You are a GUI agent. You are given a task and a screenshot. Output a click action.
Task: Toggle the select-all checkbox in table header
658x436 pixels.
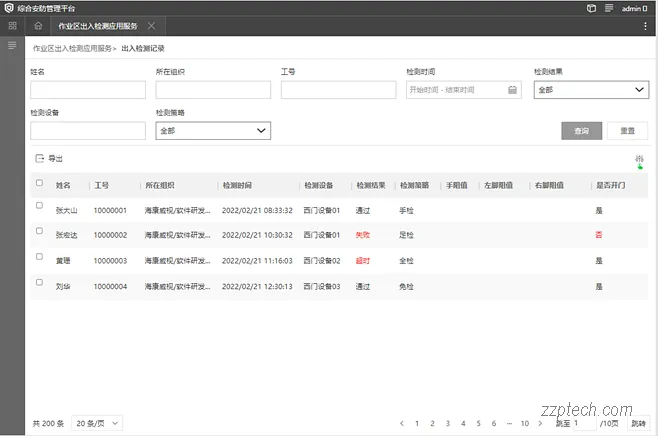39,183
